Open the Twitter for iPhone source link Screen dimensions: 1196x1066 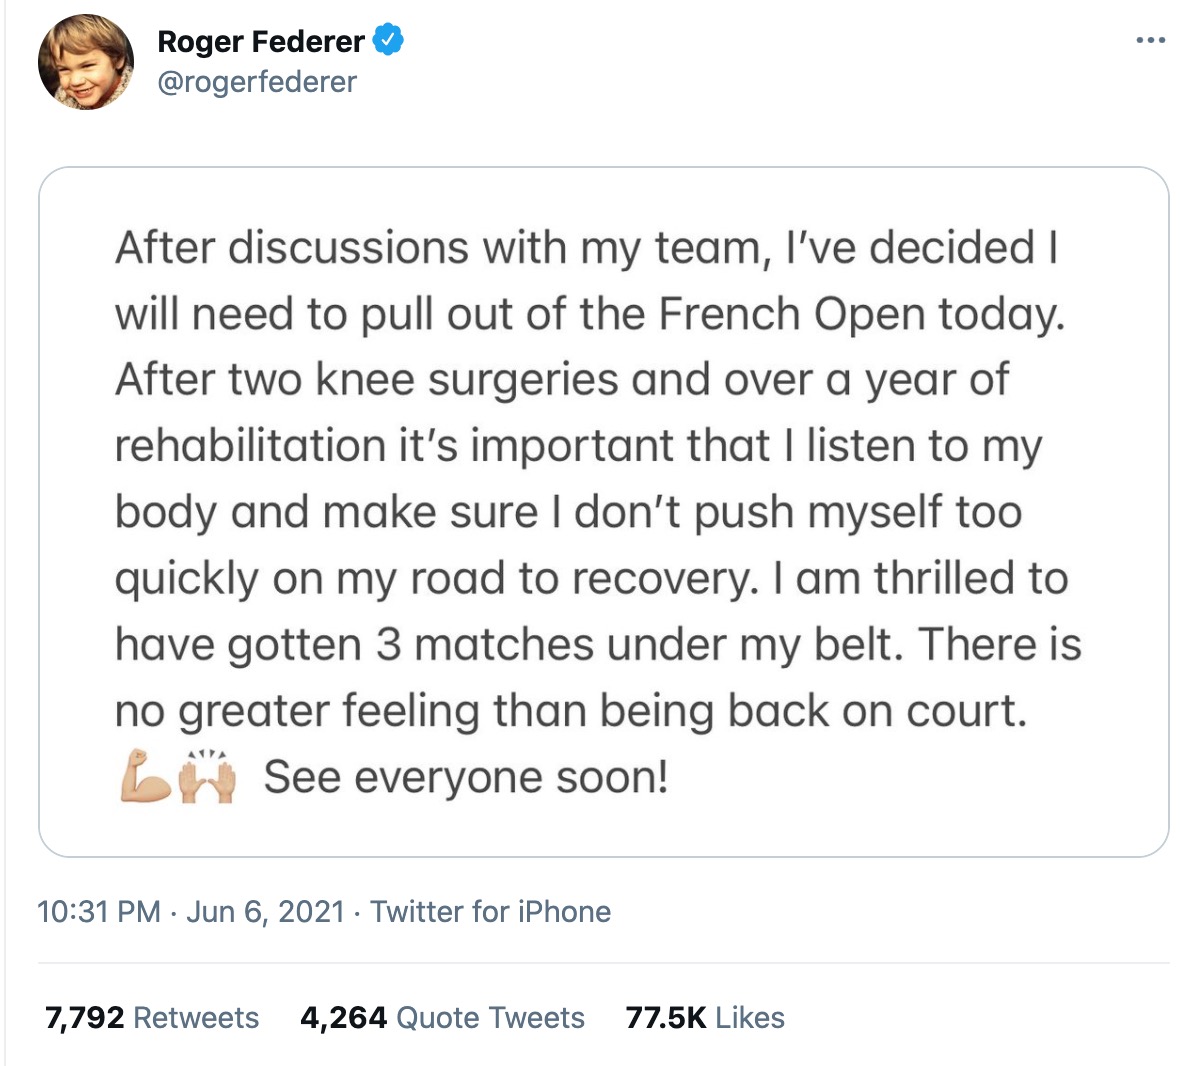490,912
